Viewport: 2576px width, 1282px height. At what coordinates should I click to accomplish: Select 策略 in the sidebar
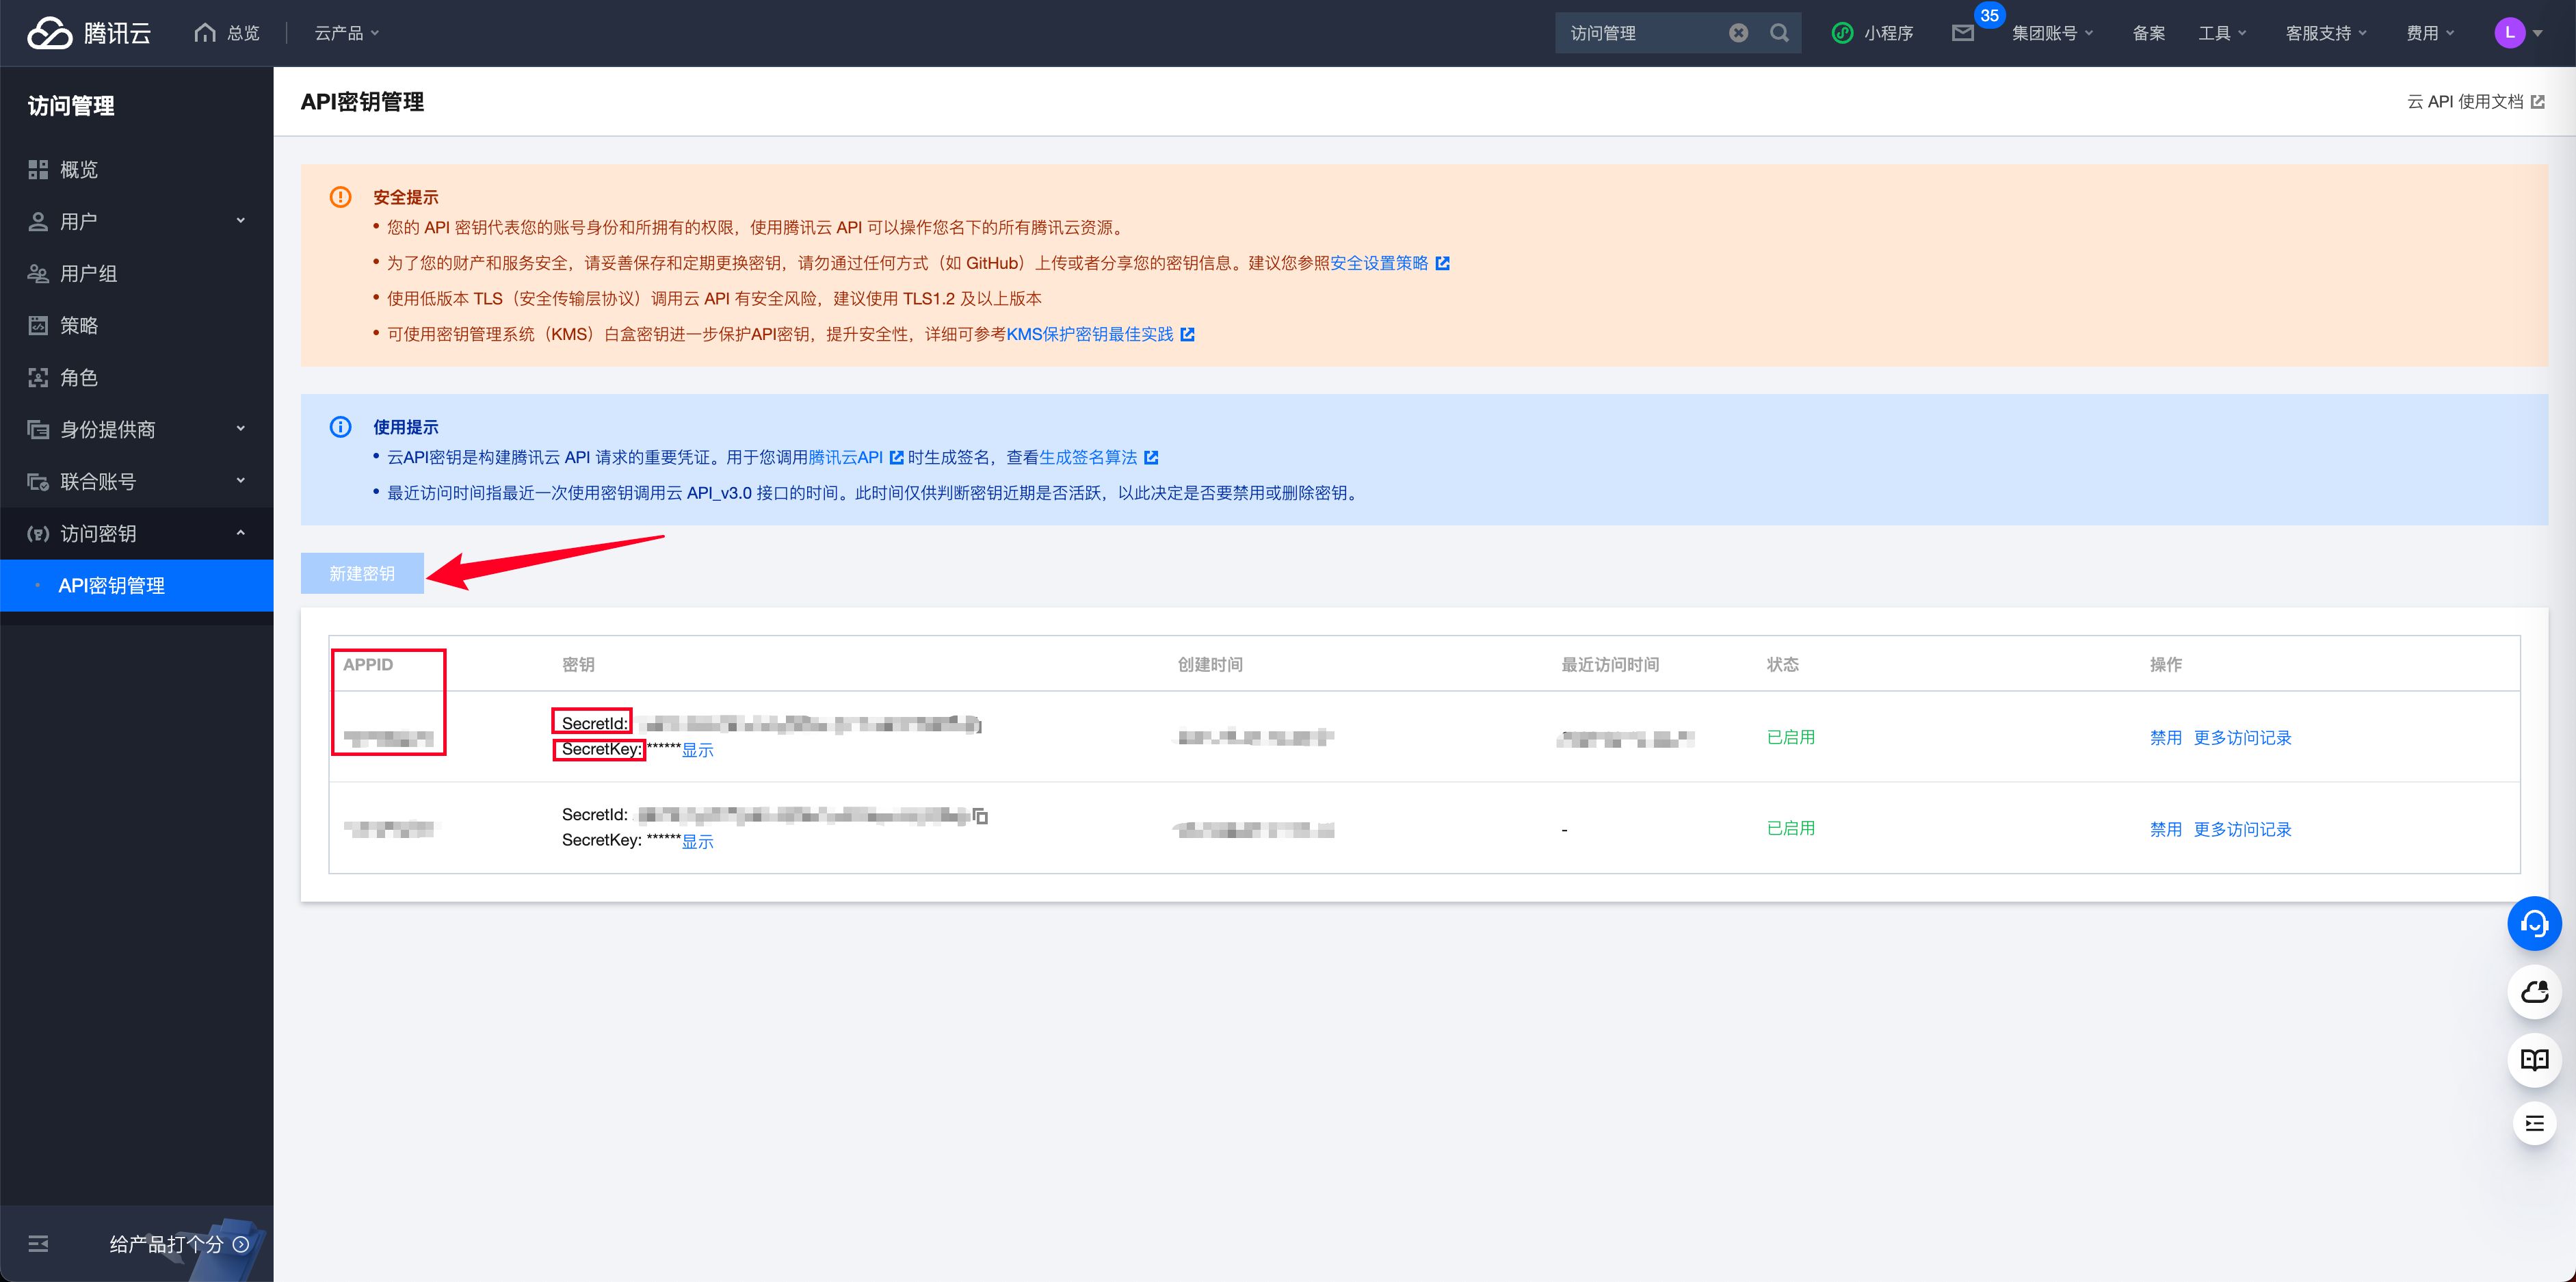pos(79,325)
